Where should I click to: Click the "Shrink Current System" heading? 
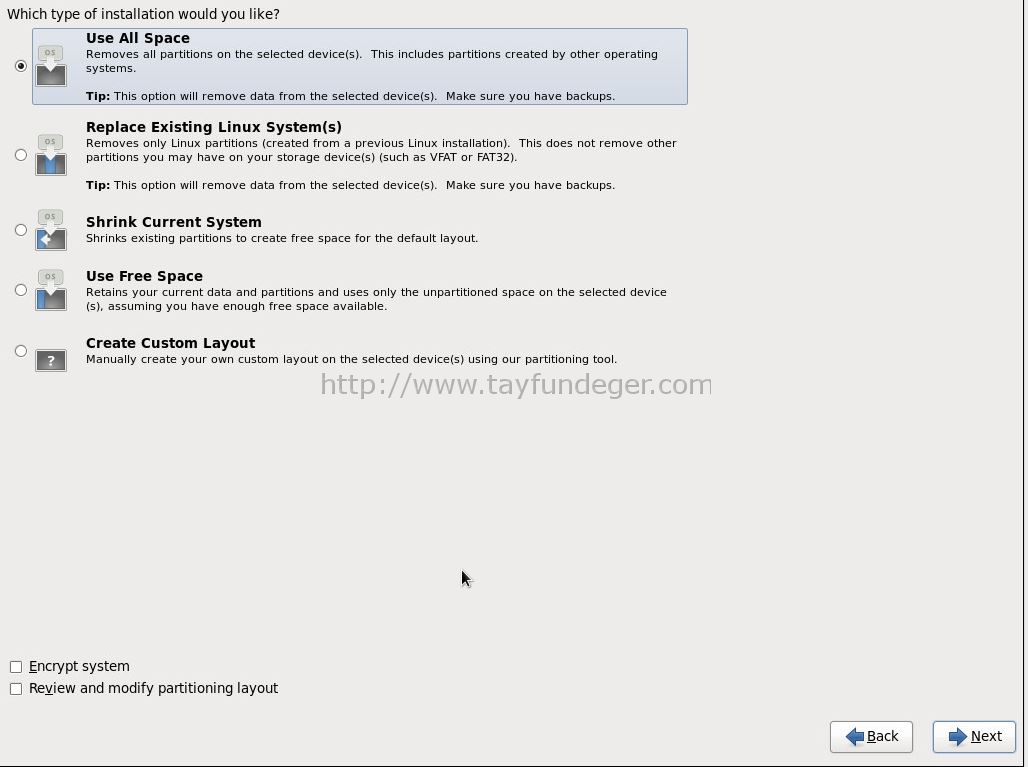click(174, 222)
